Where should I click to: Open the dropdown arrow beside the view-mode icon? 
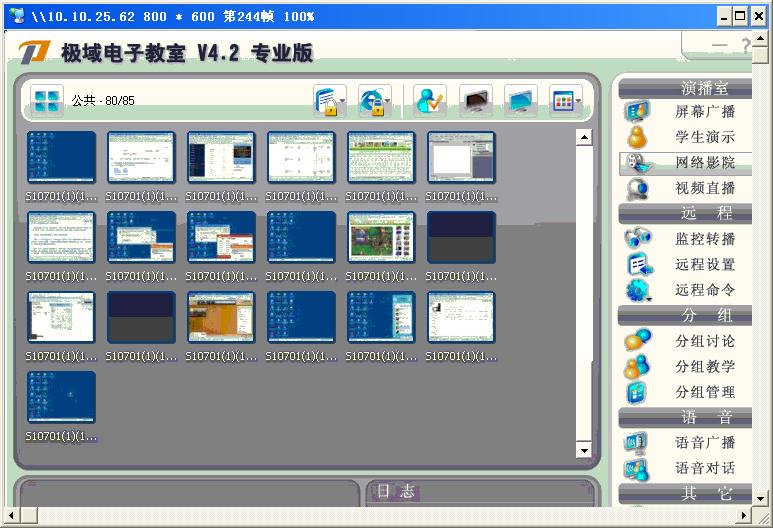579,101
